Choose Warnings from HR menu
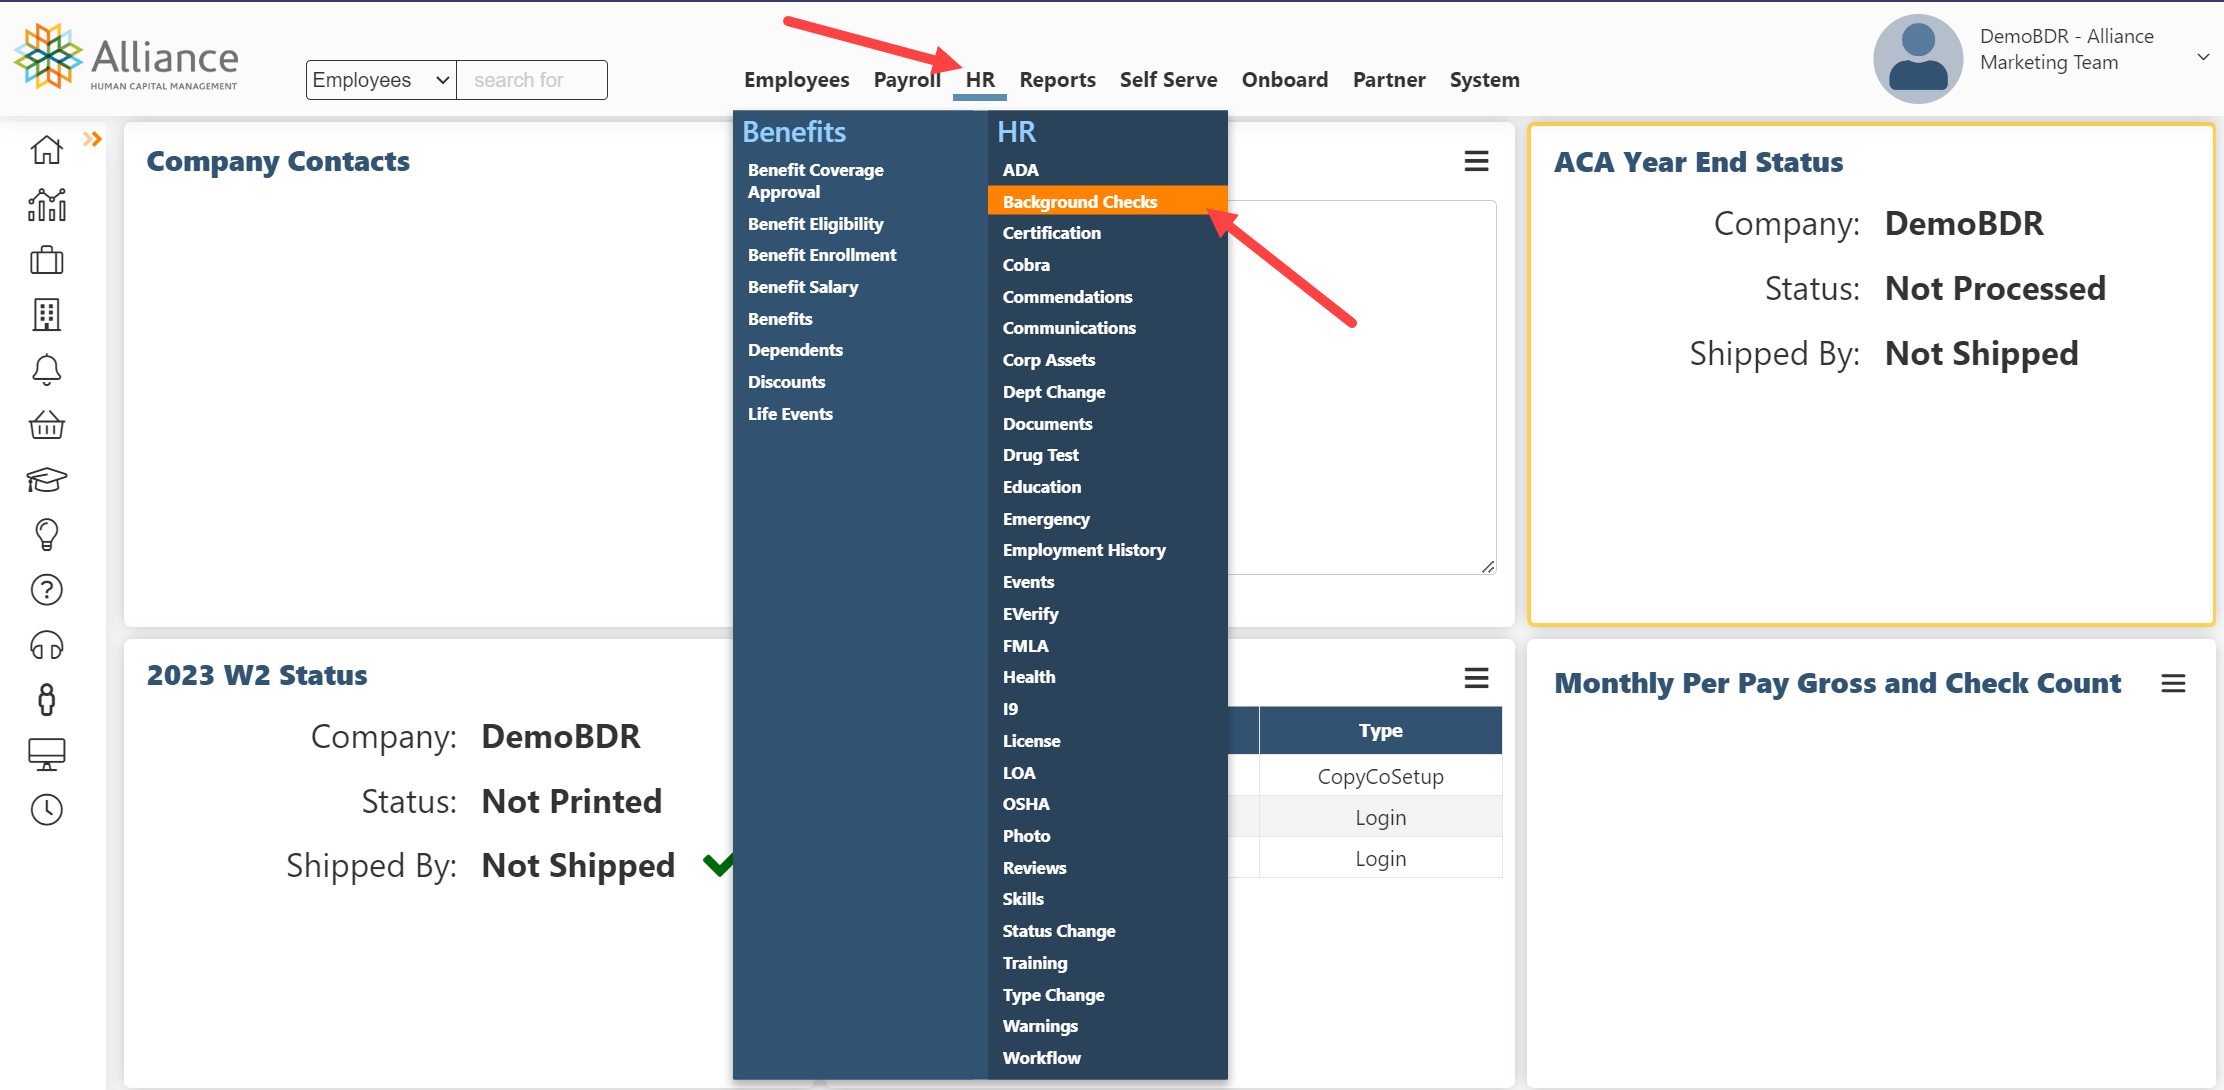Image resolution: width=2224 pixels, height=1090 pixels. pos(1040,1026)
